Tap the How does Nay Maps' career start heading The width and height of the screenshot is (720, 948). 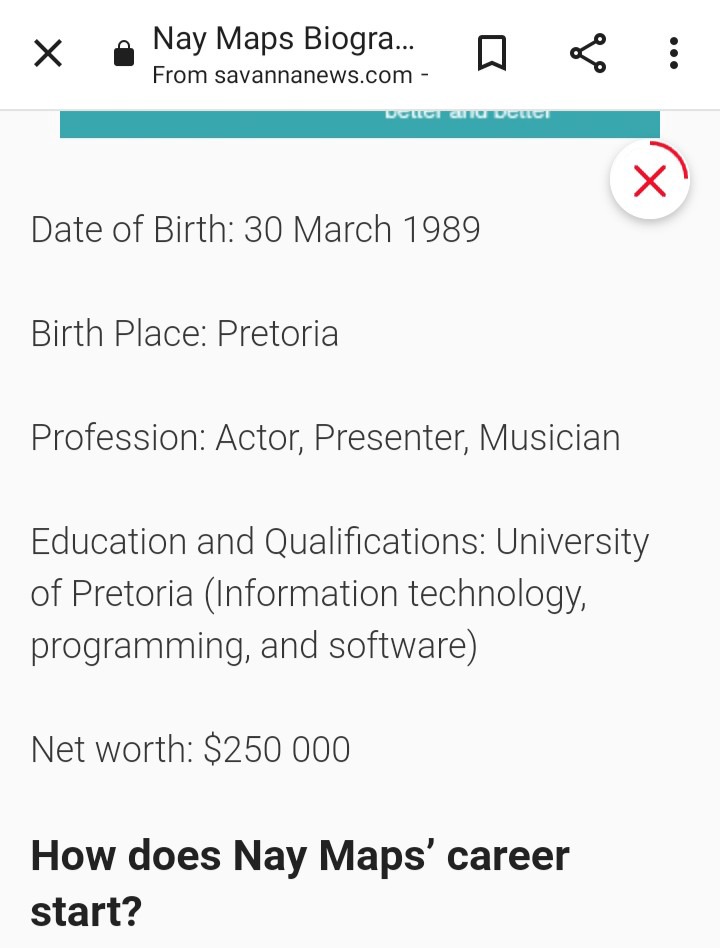(300, 883)
